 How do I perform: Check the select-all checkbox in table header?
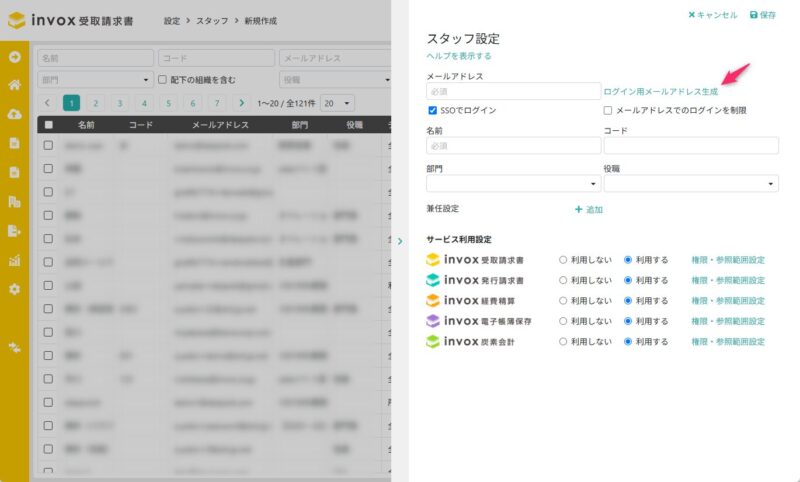point(48,124)
